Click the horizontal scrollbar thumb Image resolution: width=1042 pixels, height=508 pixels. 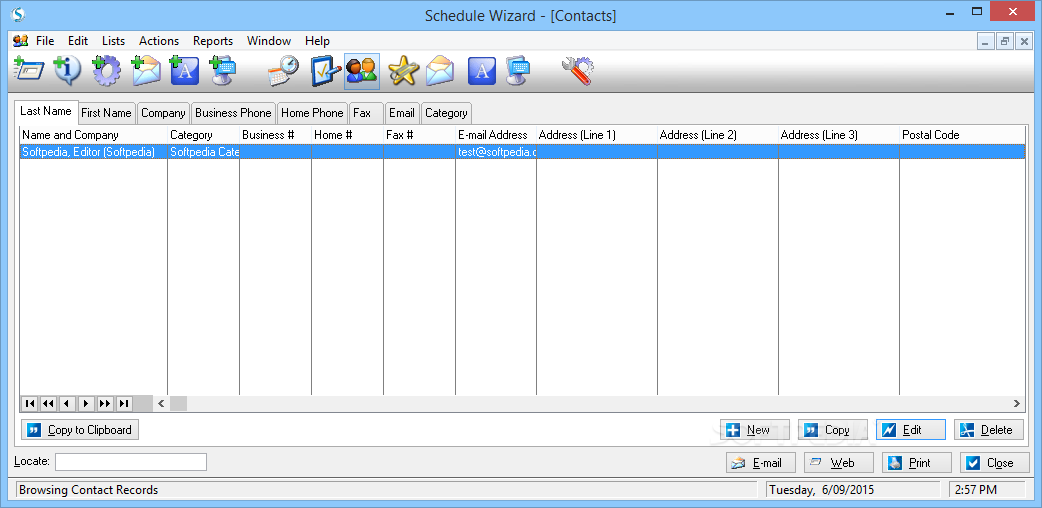[178, 403]
